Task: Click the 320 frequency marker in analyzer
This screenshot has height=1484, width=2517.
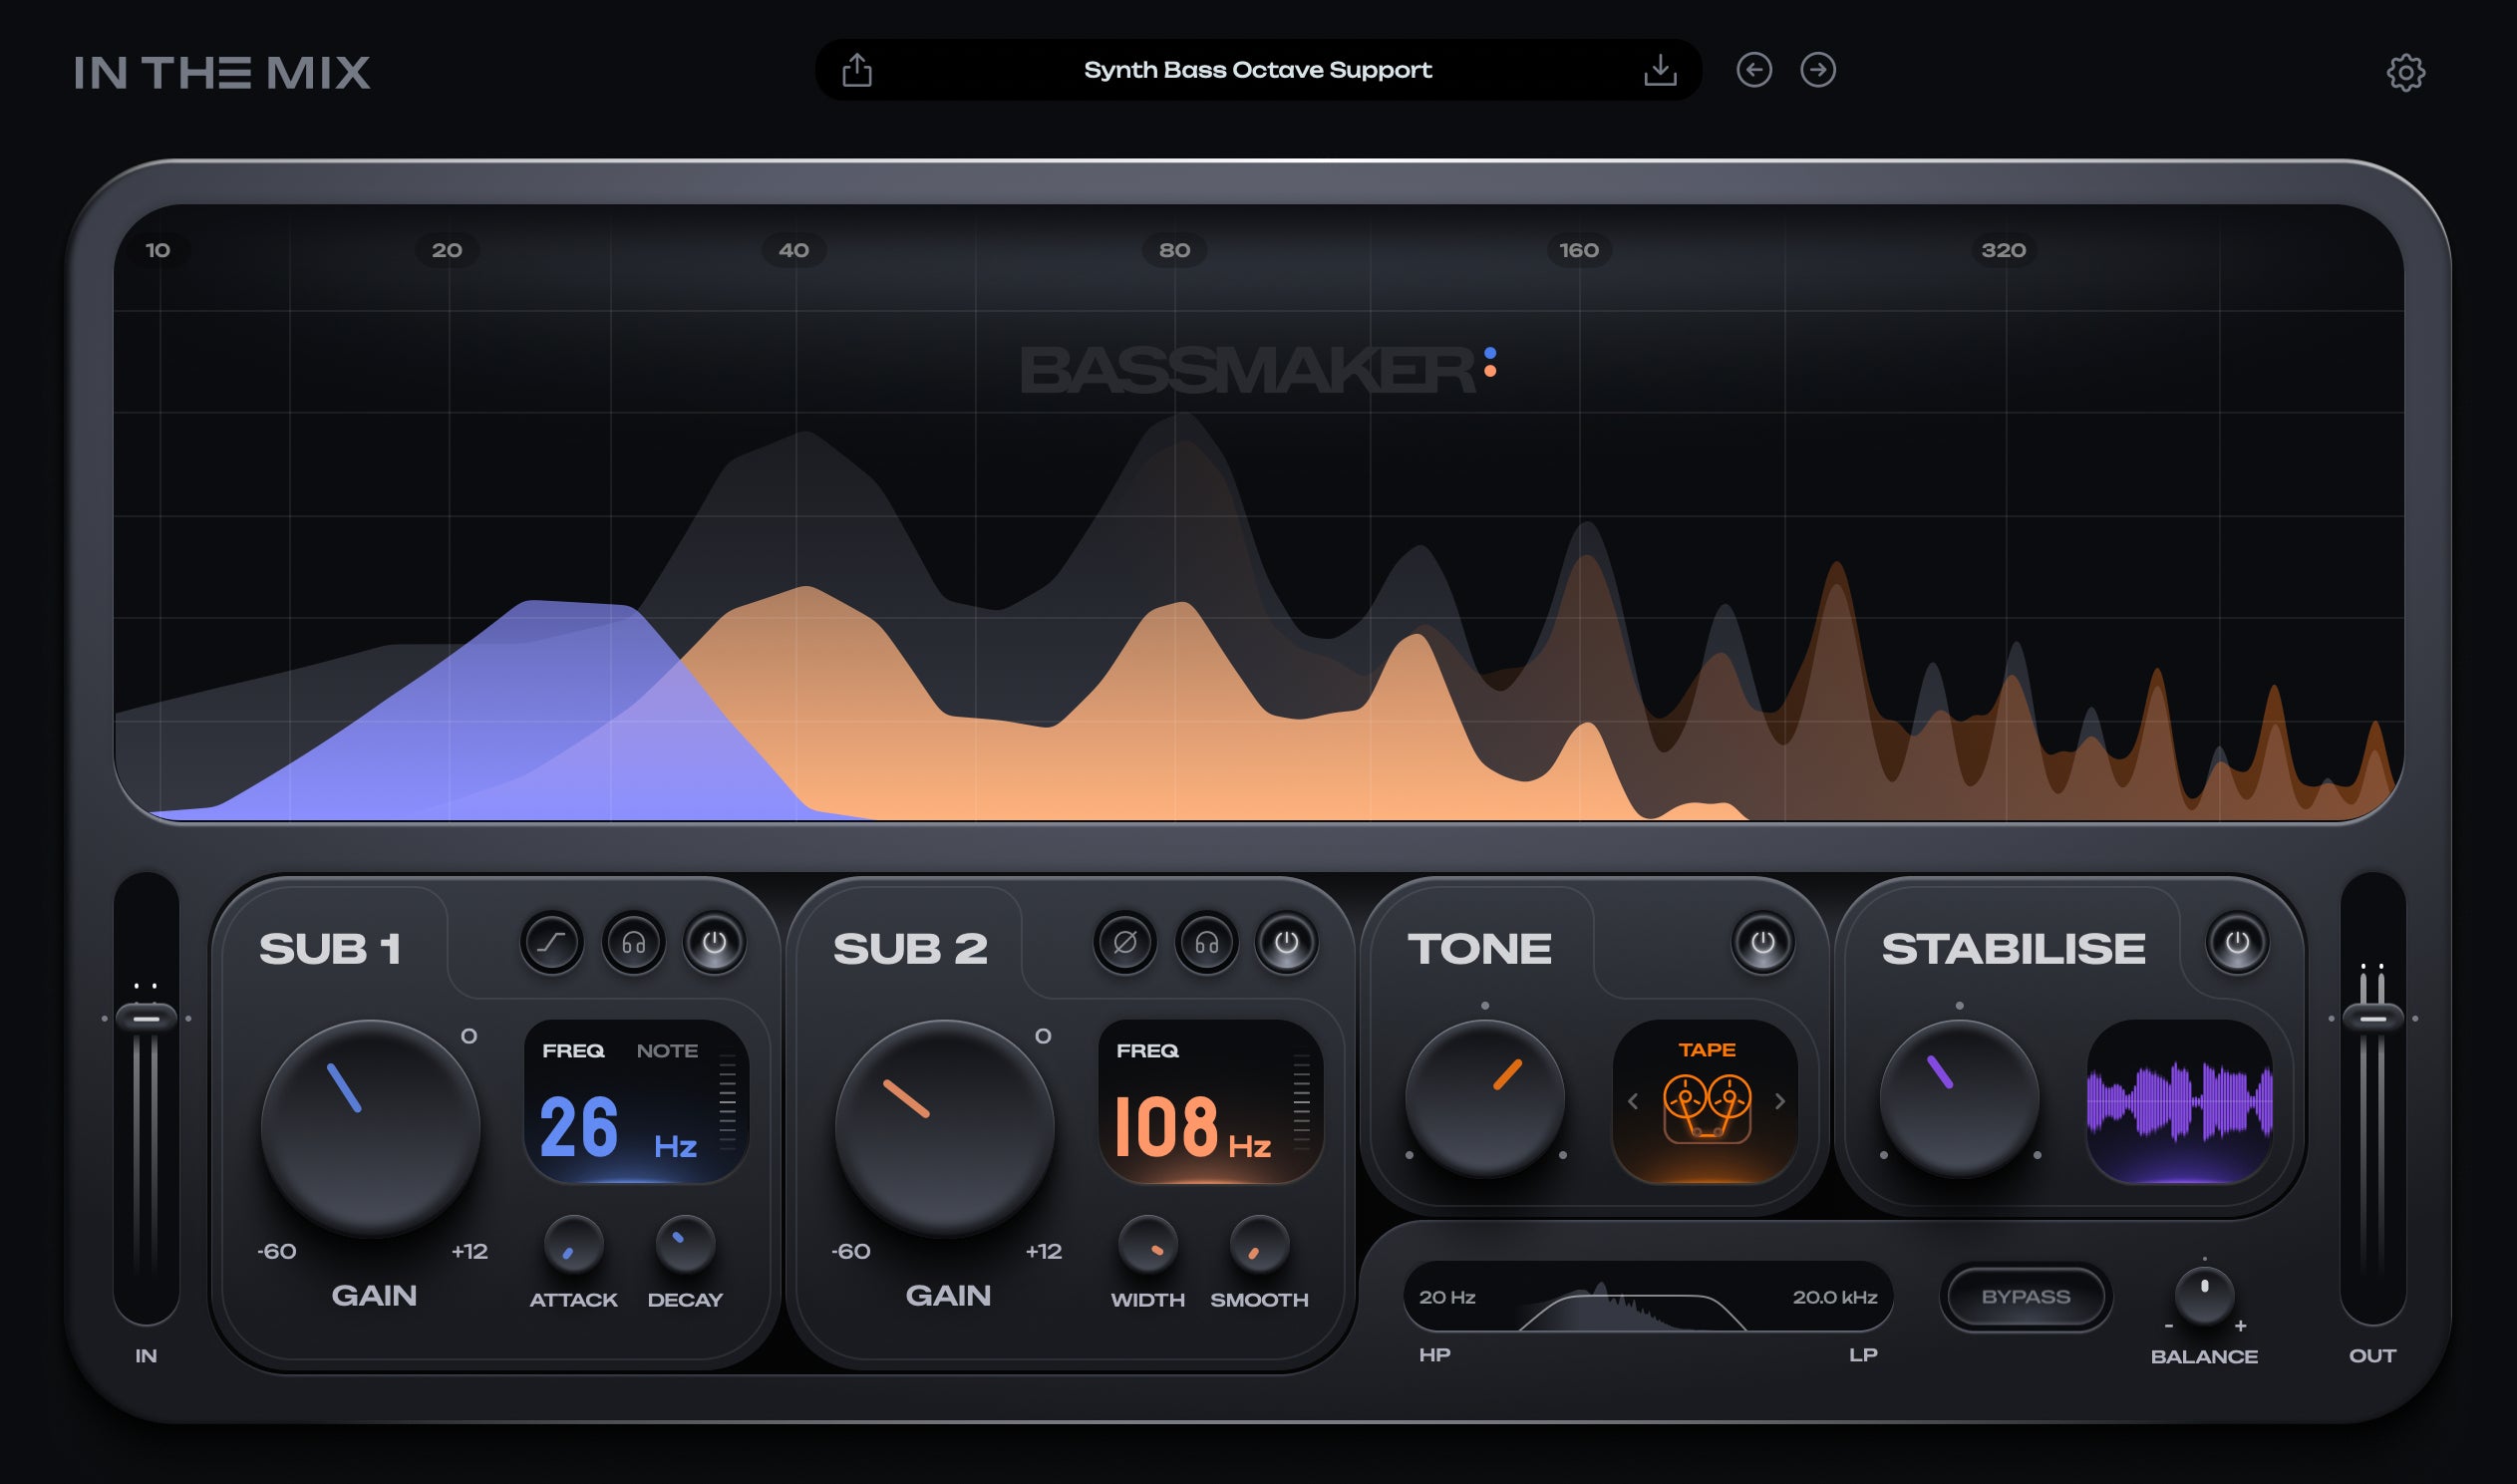Action: [2003, 250]
